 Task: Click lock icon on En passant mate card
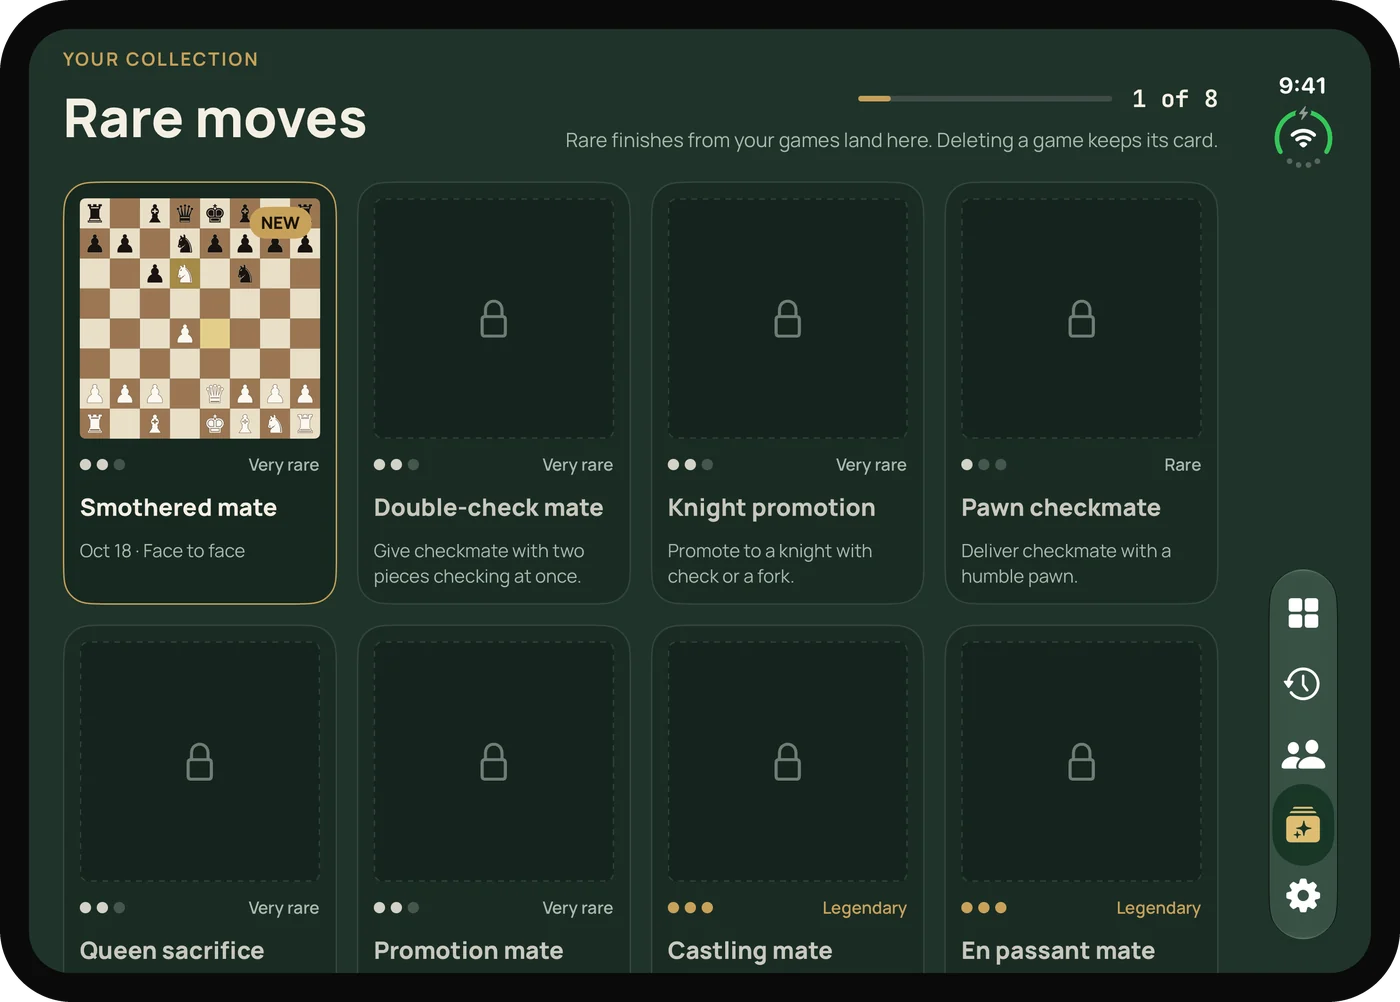pyautogui.click(x=1082, y=762)
